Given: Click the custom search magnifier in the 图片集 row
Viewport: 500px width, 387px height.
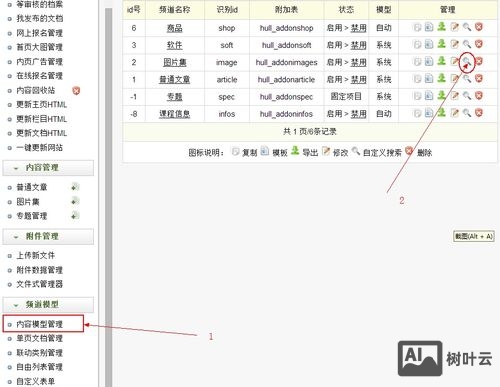Looking at the screenshot, I should [467, 61].
